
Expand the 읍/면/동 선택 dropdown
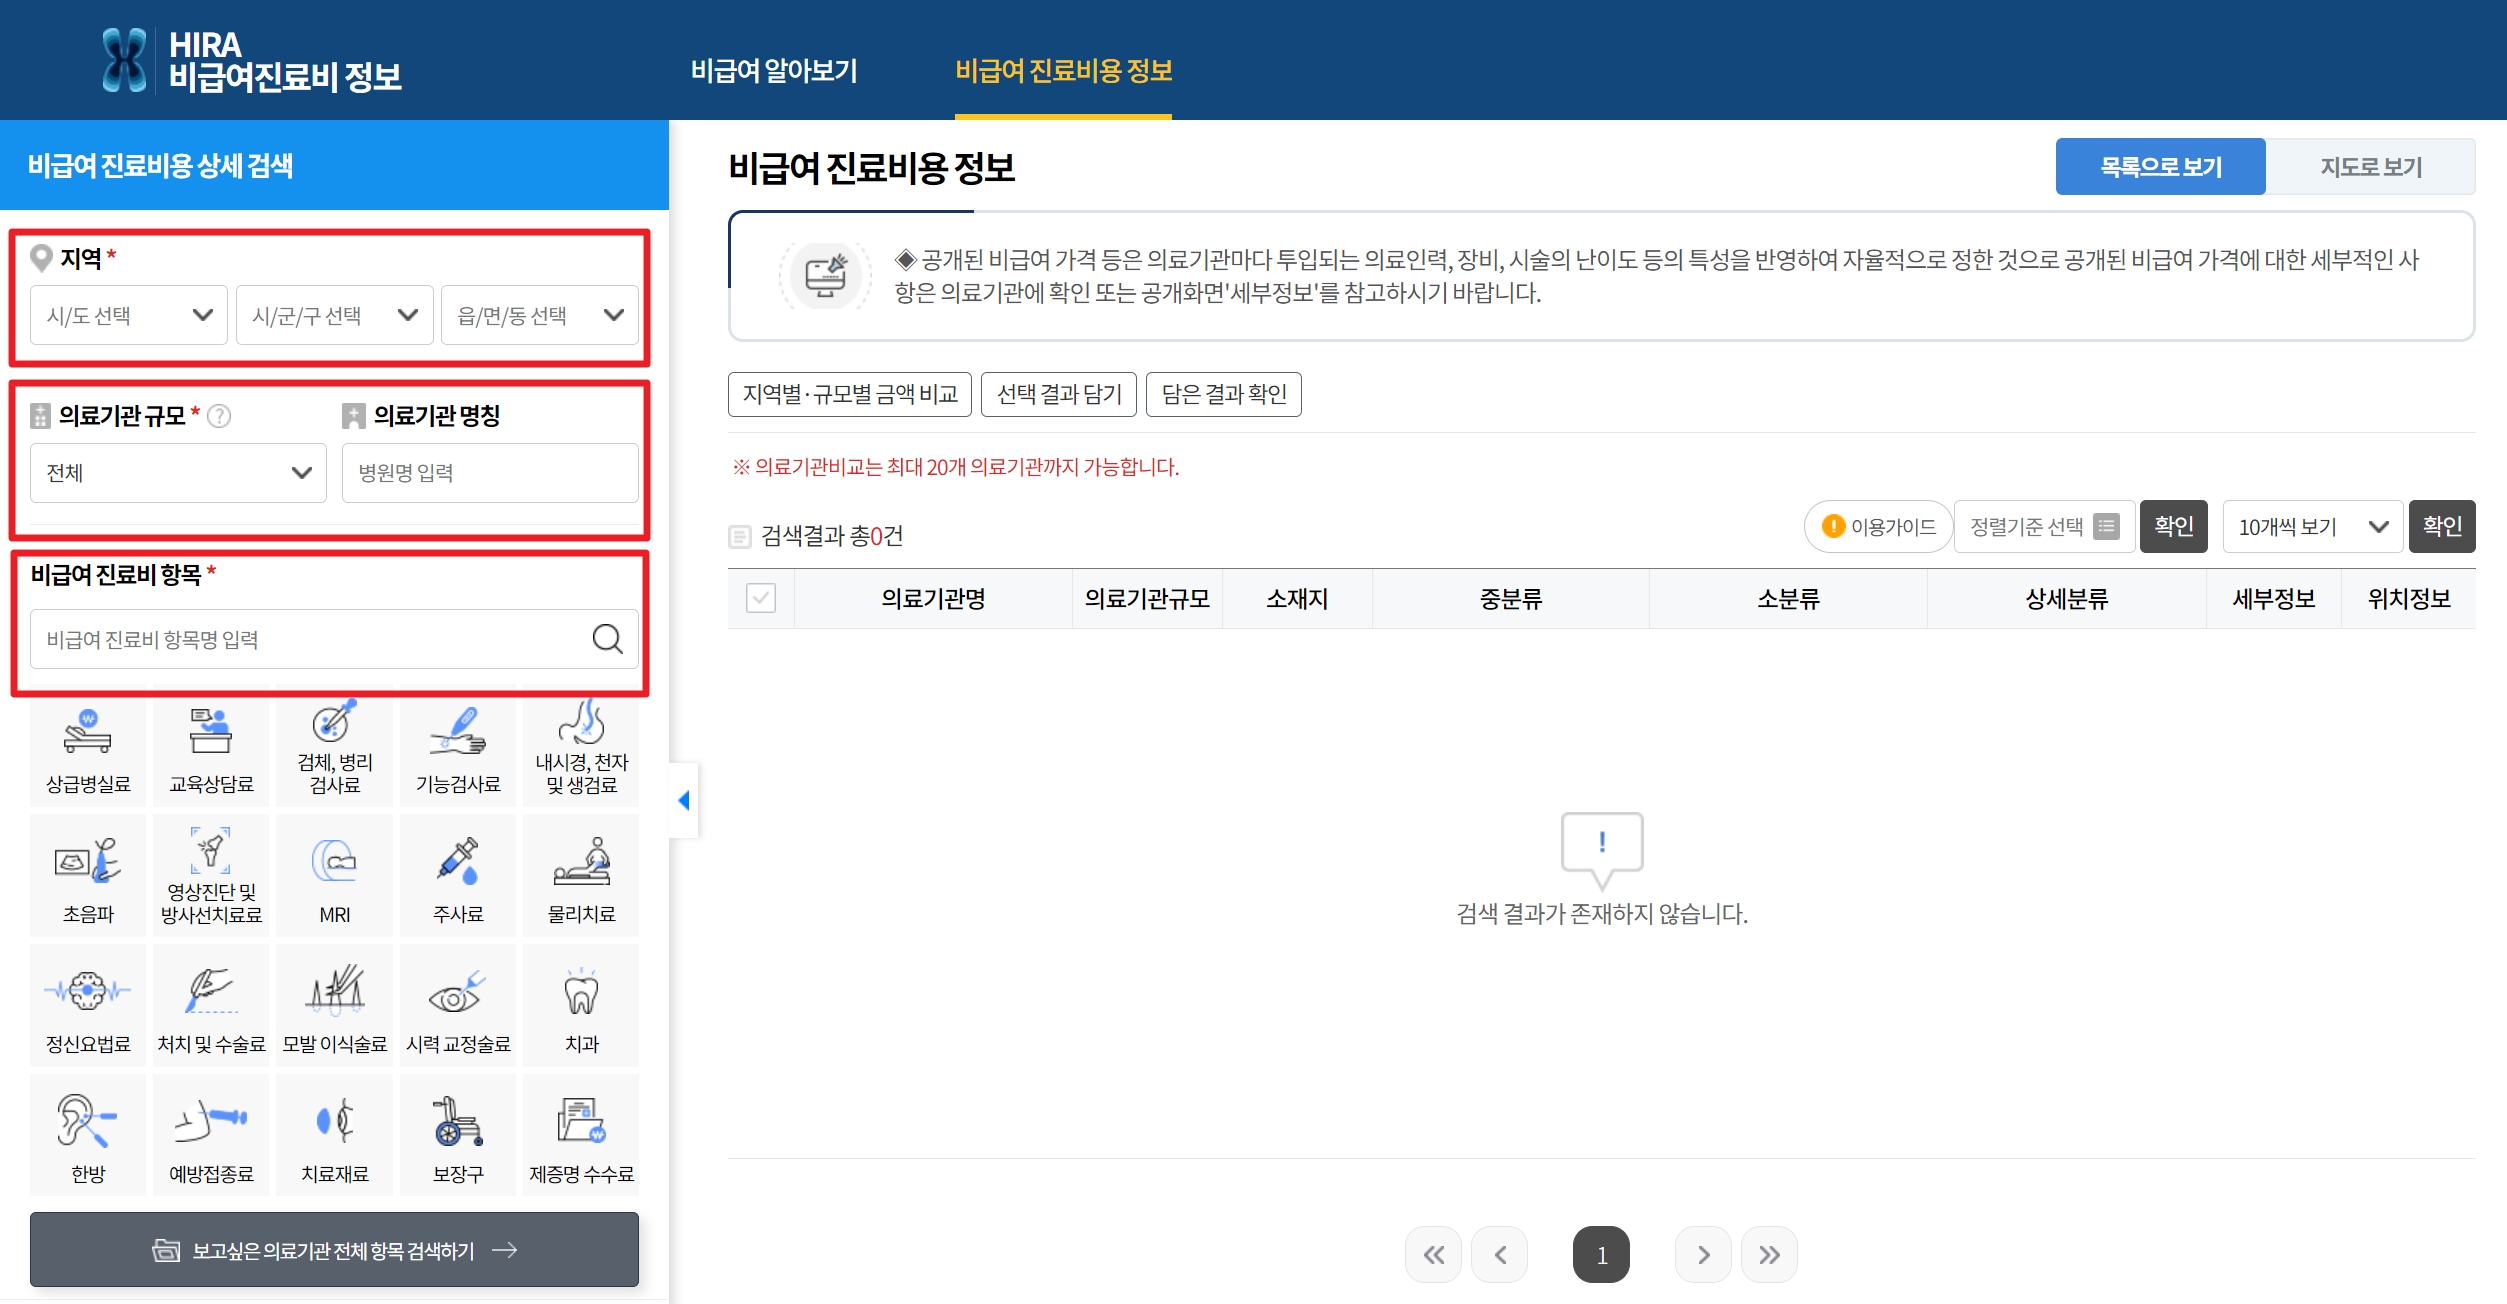tap(540, 316)
